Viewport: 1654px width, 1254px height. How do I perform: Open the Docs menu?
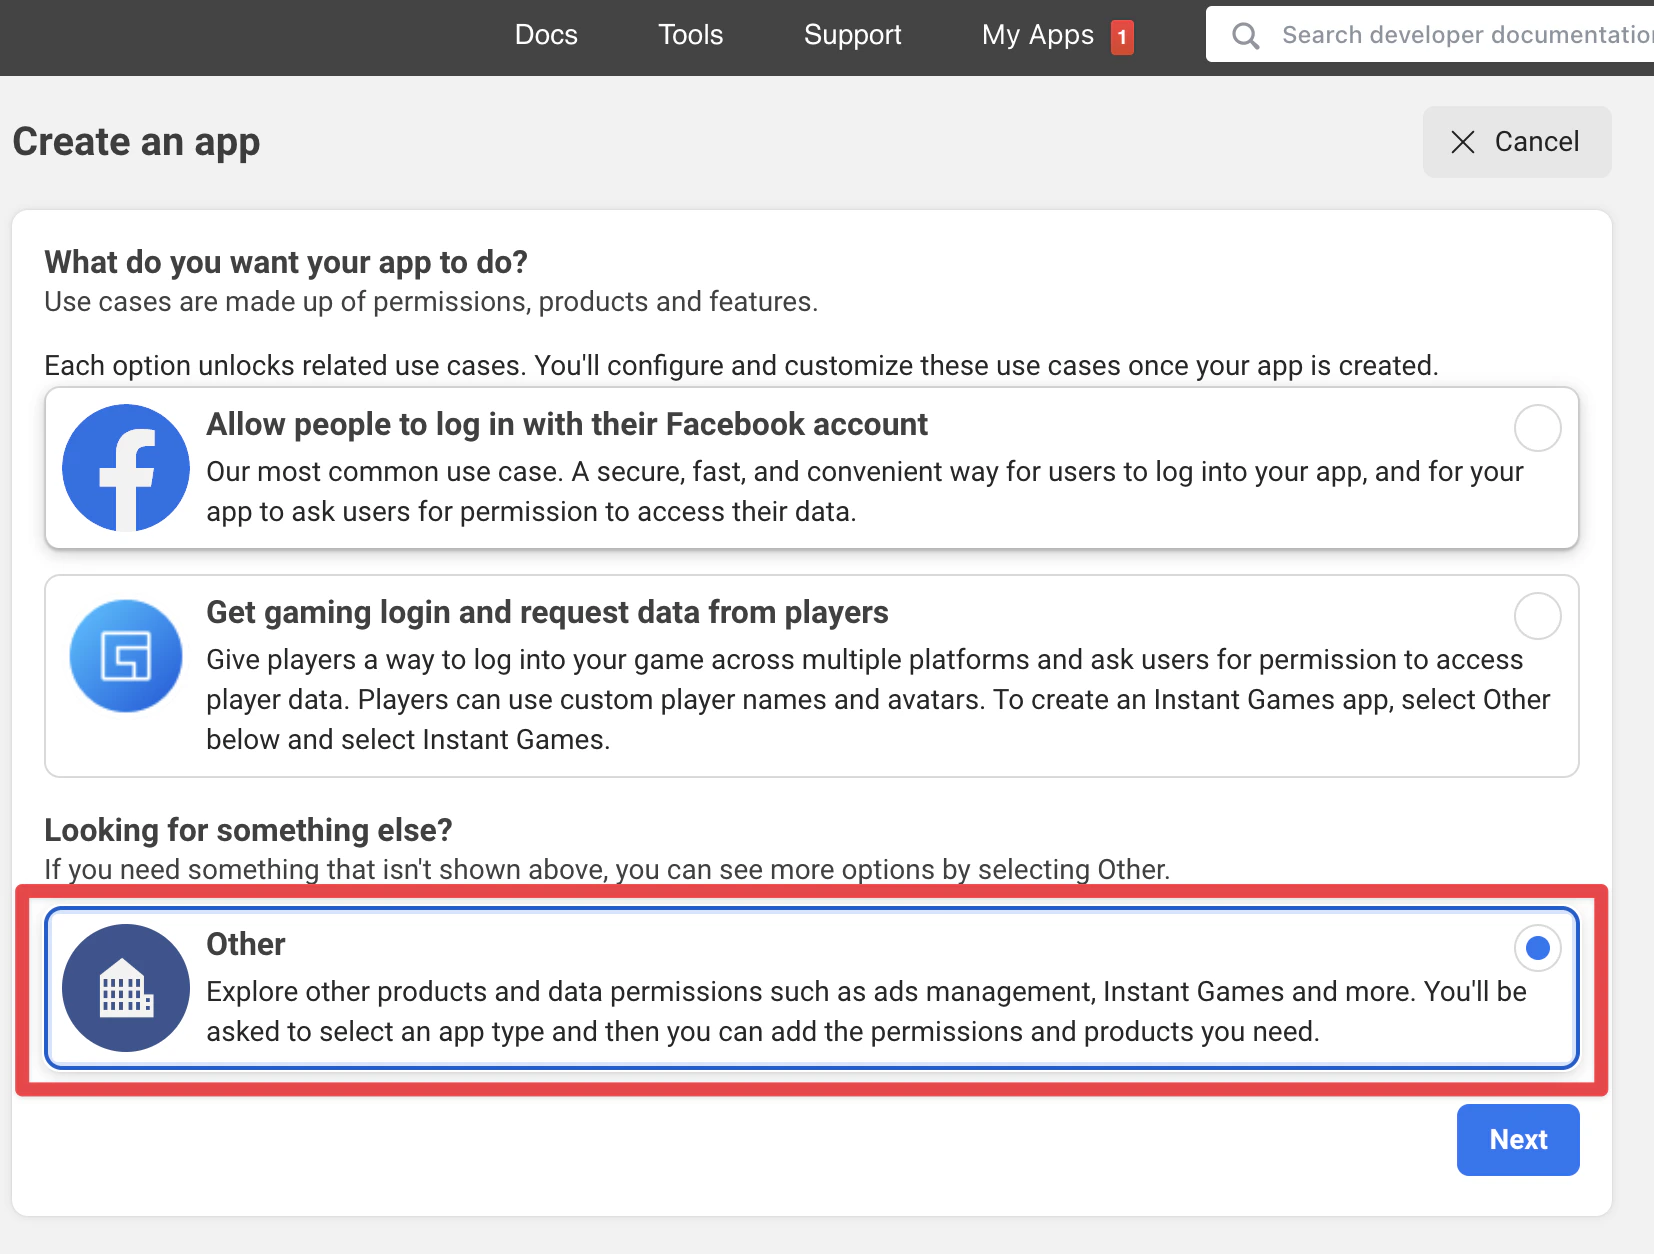click(x=546, y=35)
